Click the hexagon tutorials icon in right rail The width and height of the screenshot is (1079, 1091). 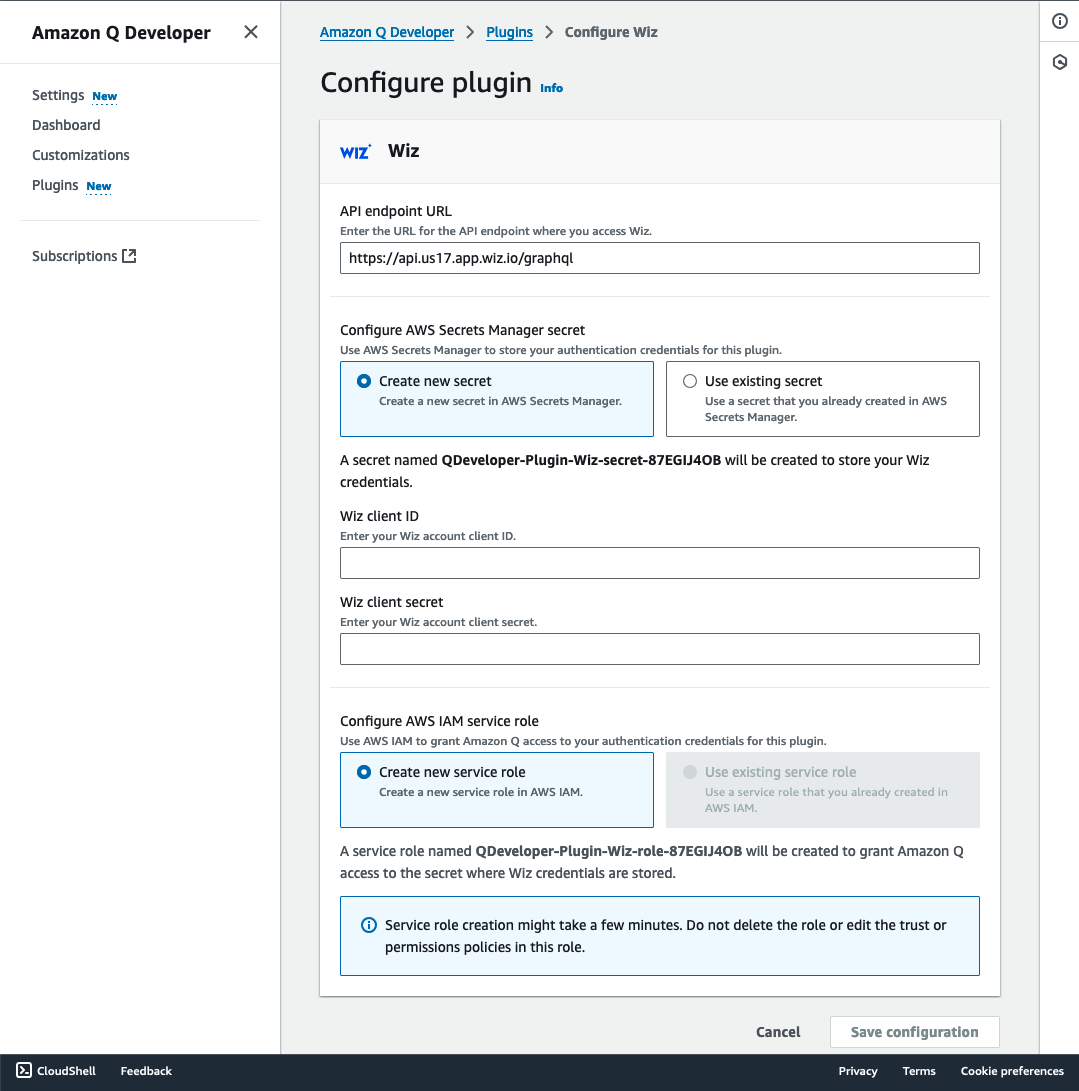point(1060,62)
